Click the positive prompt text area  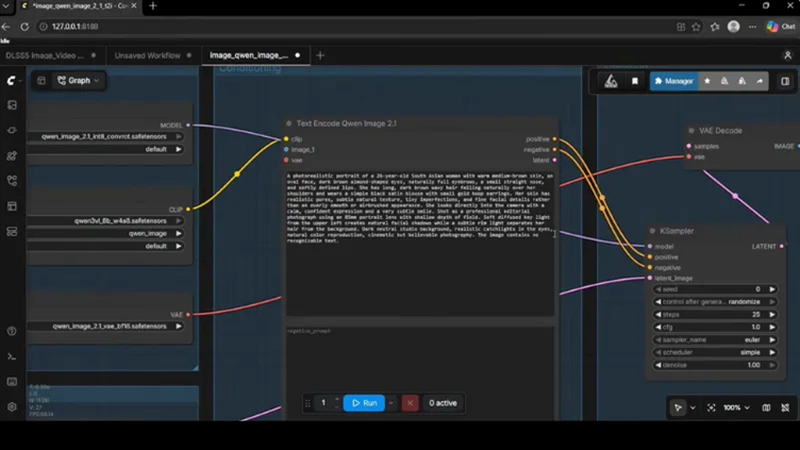[420, 244]
